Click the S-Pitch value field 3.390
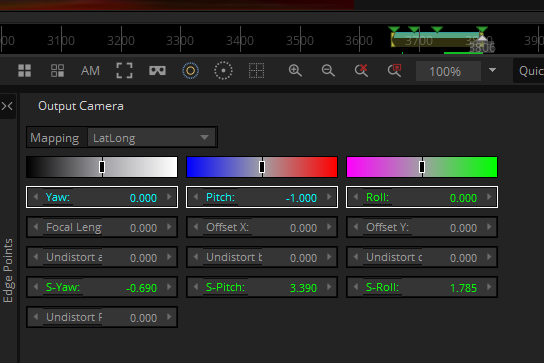The height and width of the screenshot is (363, 544). 262,287
